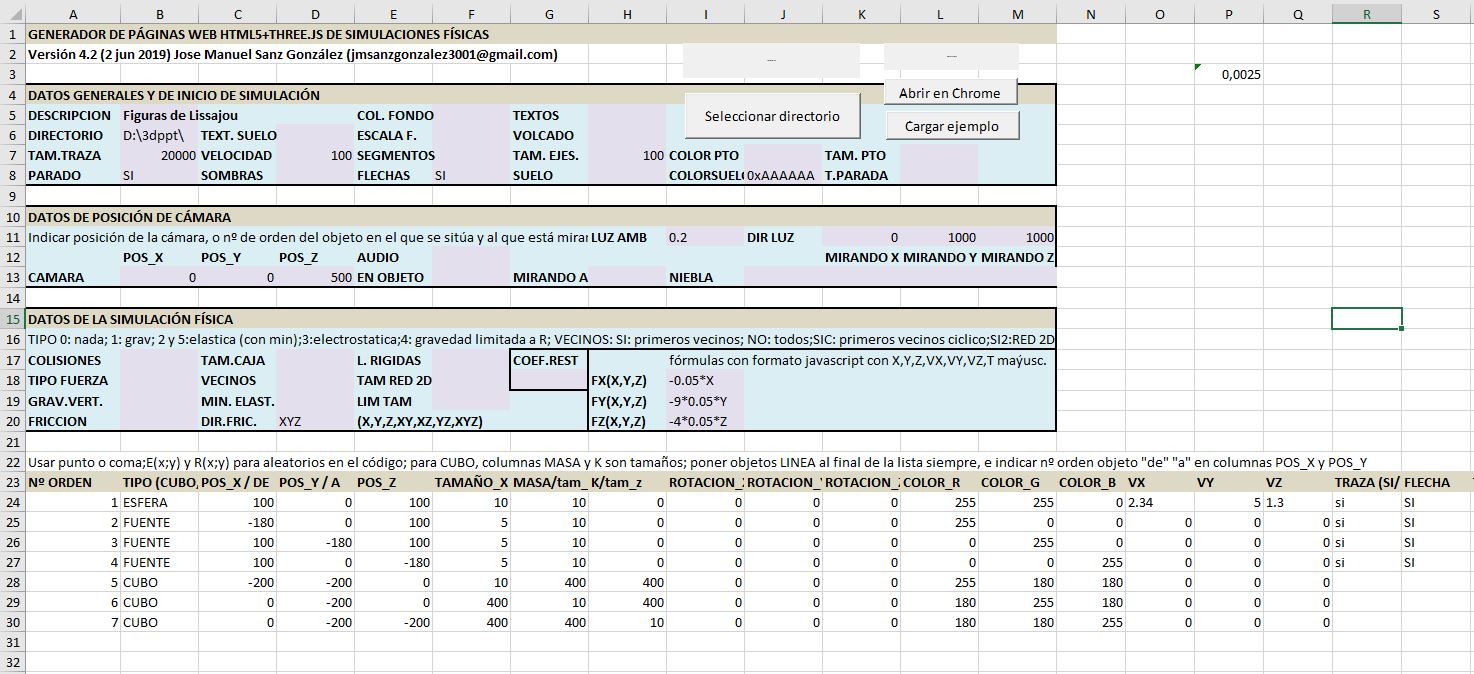Select the LUZ AMB value 0.2
Screen dimensions: 1474x674
705,237
